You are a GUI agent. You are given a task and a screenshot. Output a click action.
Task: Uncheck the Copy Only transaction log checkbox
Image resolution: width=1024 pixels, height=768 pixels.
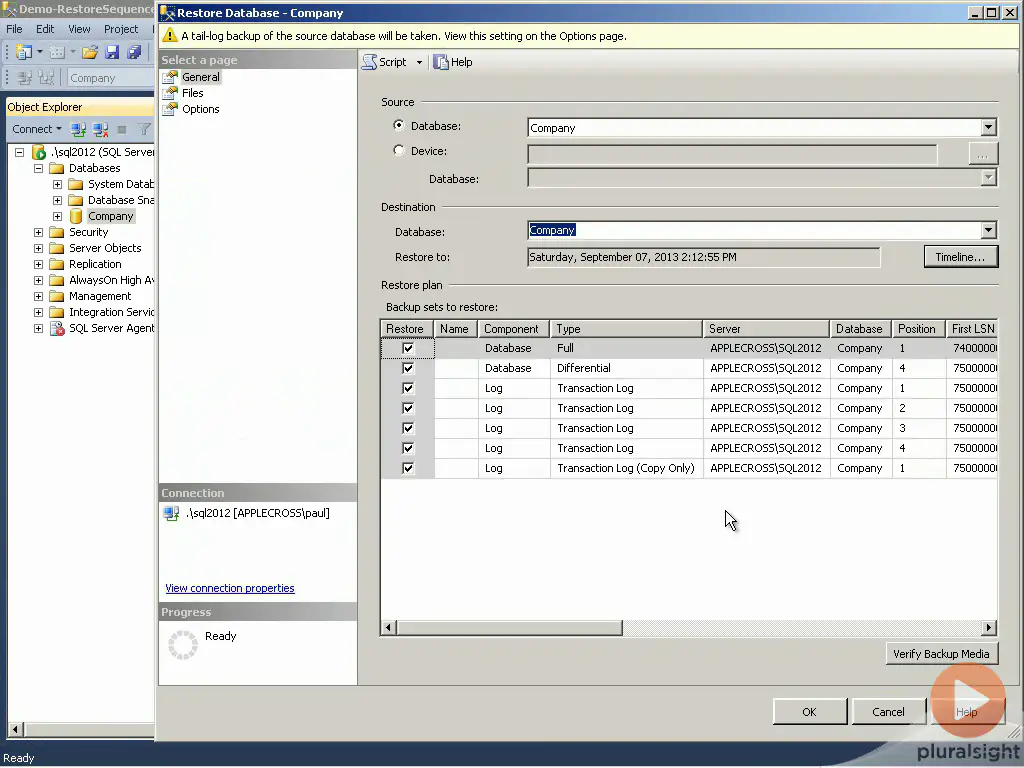coord(408,468)
